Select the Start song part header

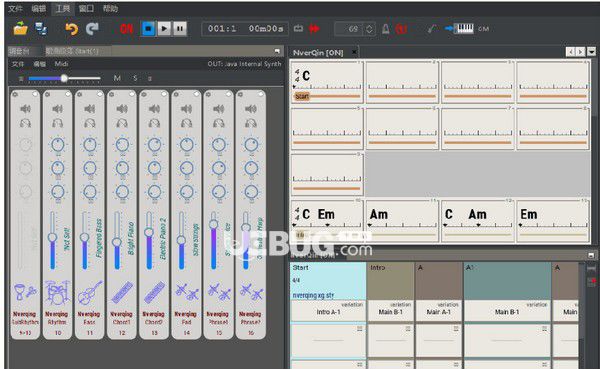coord(328,281)
